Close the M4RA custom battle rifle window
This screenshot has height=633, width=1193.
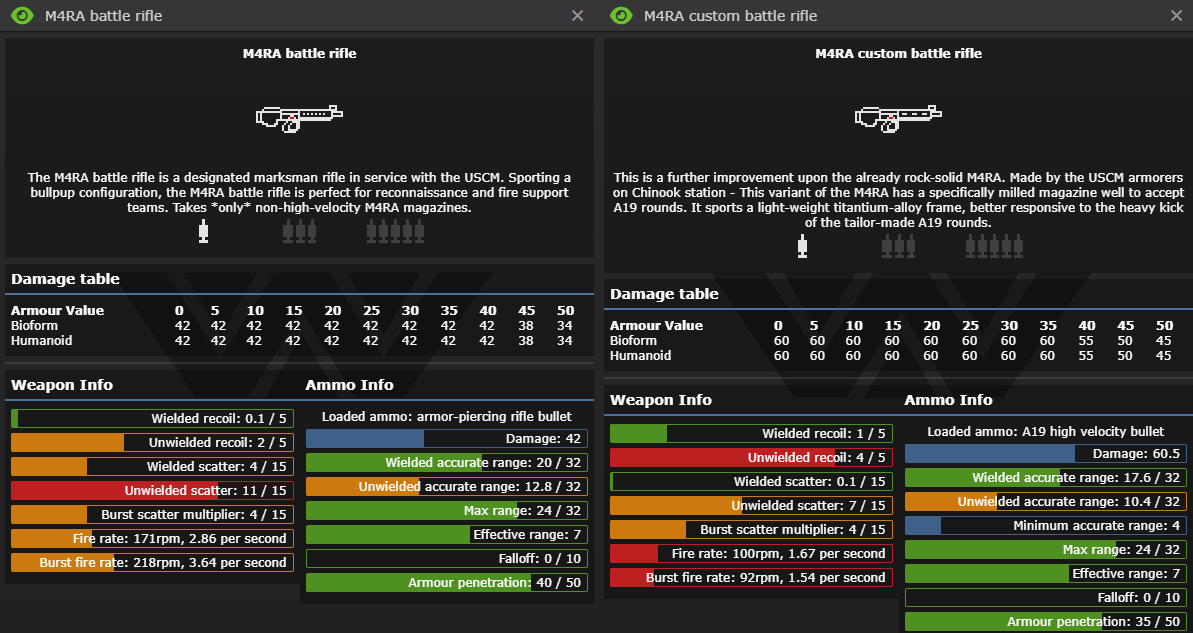[1176, 16]
